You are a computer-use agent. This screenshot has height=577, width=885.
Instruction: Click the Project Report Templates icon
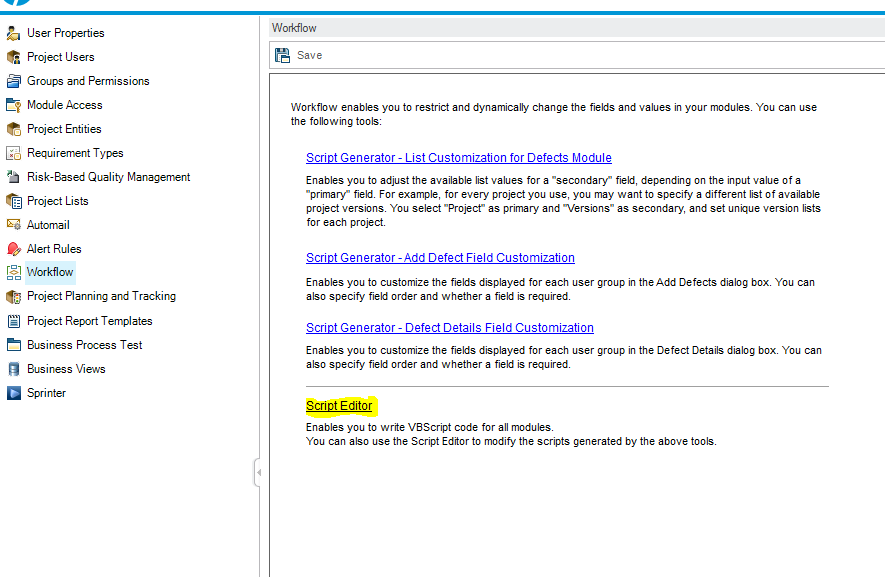(14, 321)
